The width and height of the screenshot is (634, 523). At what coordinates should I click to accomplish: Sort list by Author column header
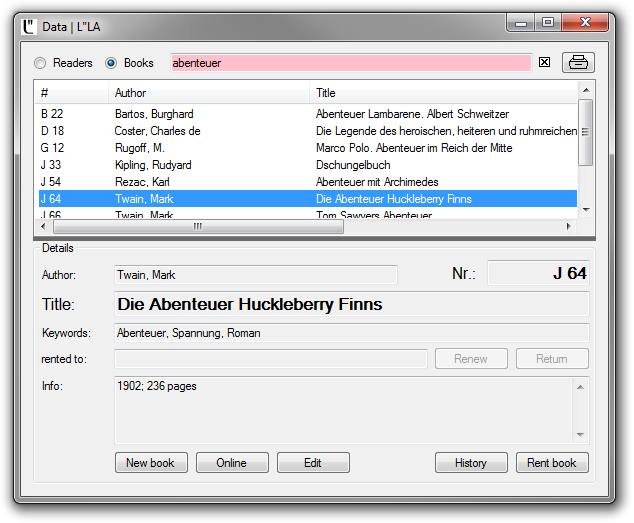[x=210, y=93]
